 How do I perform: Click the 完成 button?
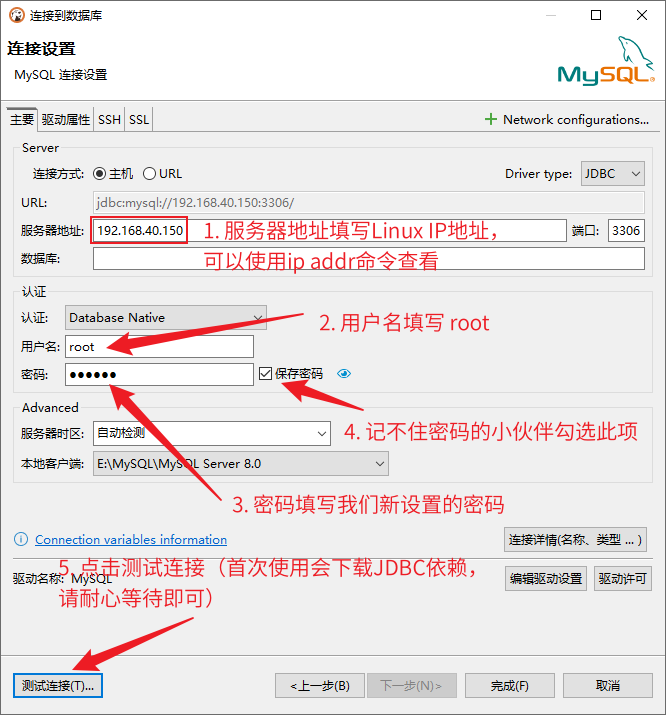[509, 686]
